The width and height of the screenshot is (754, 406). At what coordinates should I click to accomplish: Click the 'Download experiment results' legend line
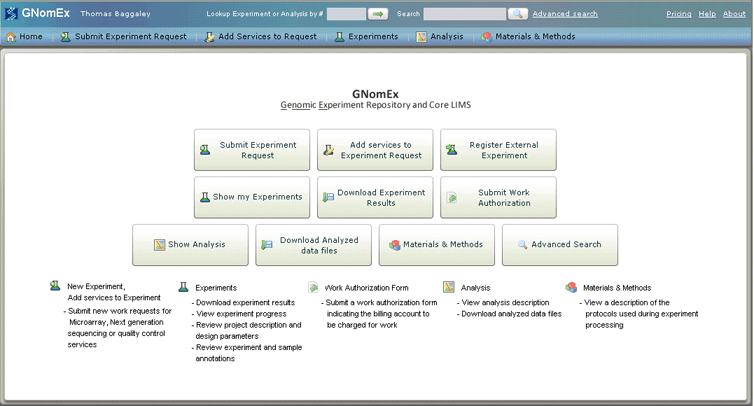tap(243, 303)
